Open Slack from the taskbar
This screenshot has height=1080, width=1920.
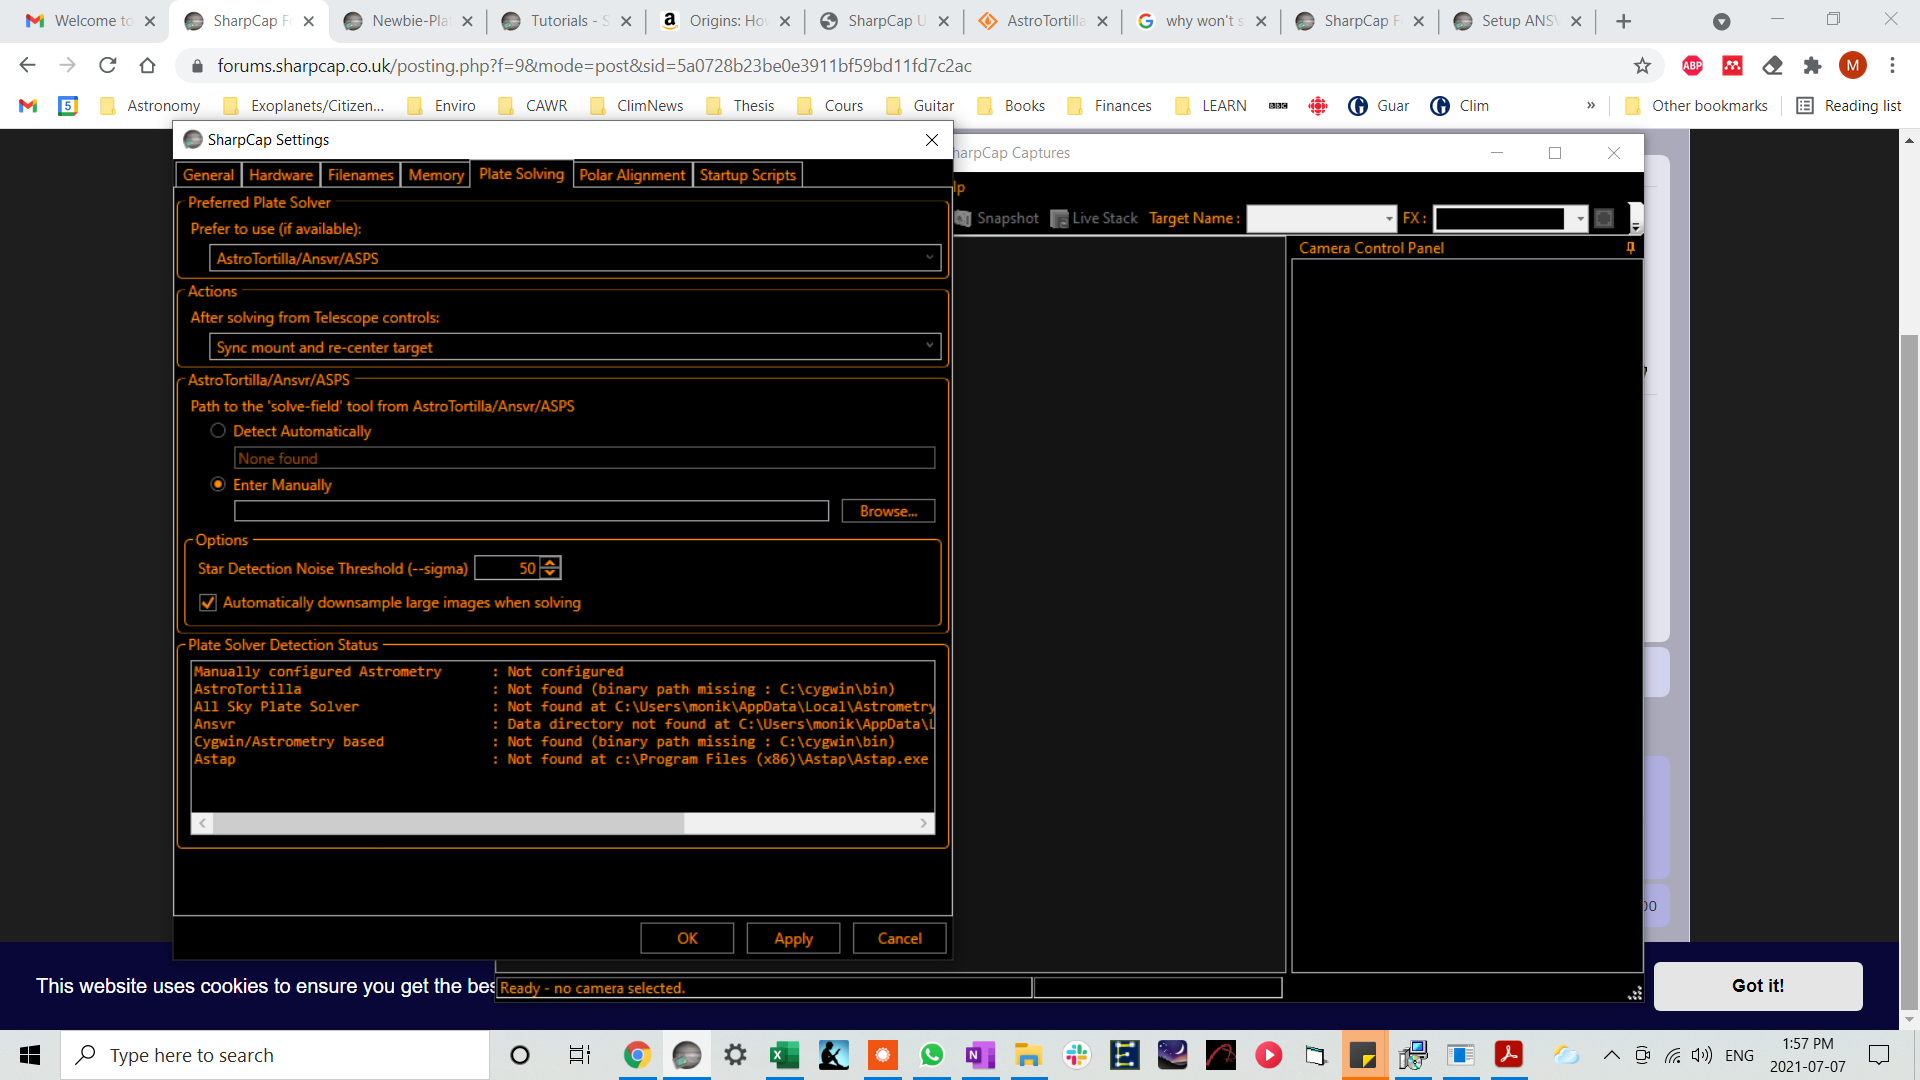click(1077, 1055)
